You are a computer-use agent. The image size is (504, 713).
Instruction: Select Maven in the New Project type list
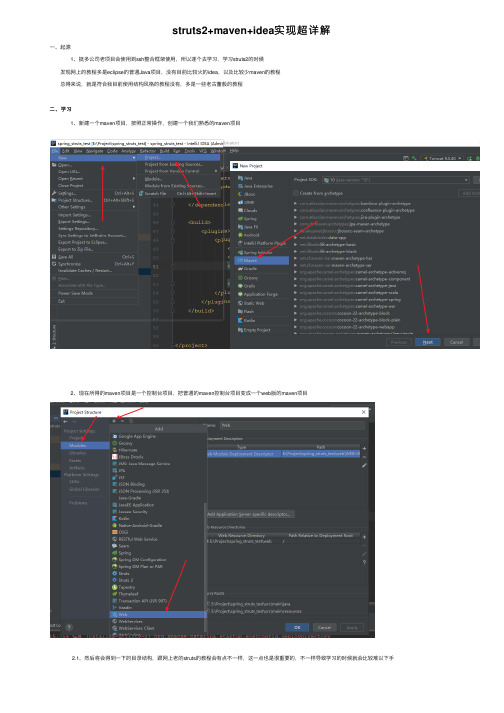[262, 261]
